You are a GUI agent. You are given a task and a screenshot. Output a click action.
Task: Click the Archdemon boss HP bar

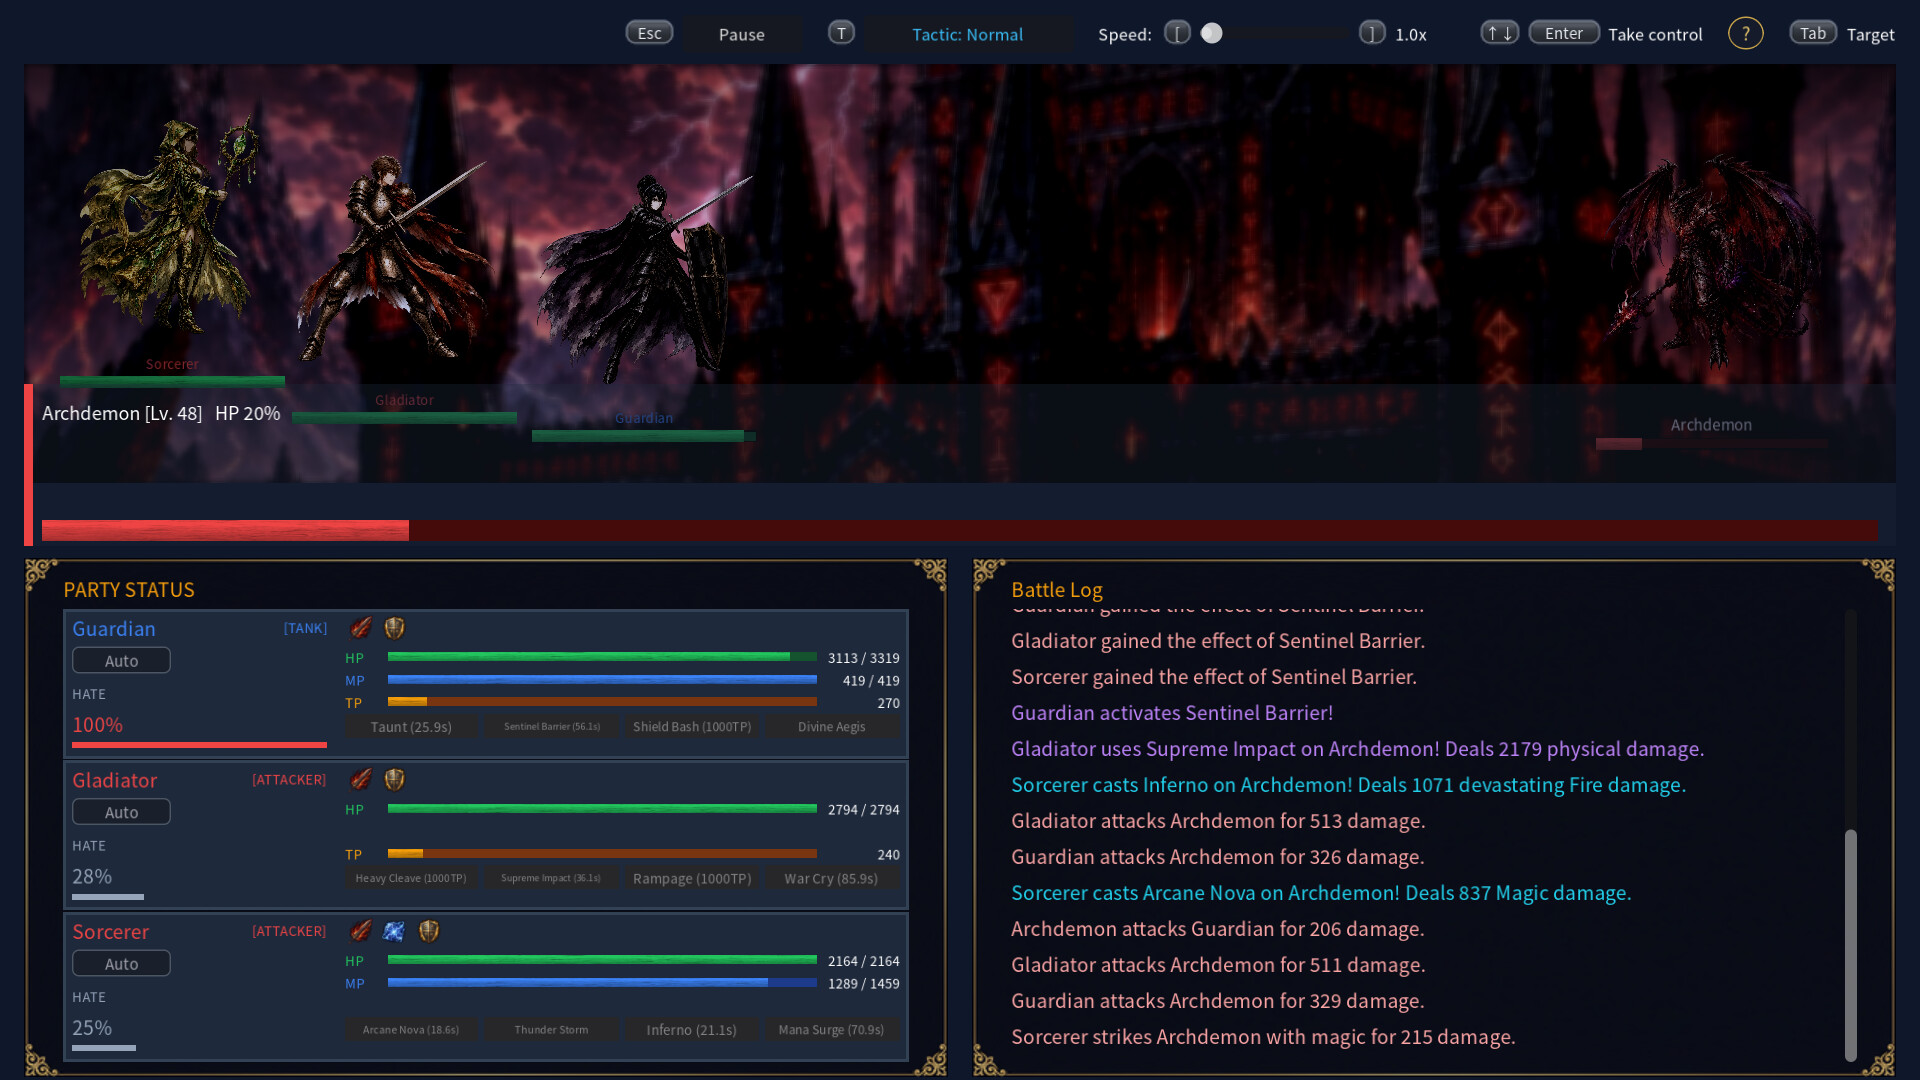(959, 530)
